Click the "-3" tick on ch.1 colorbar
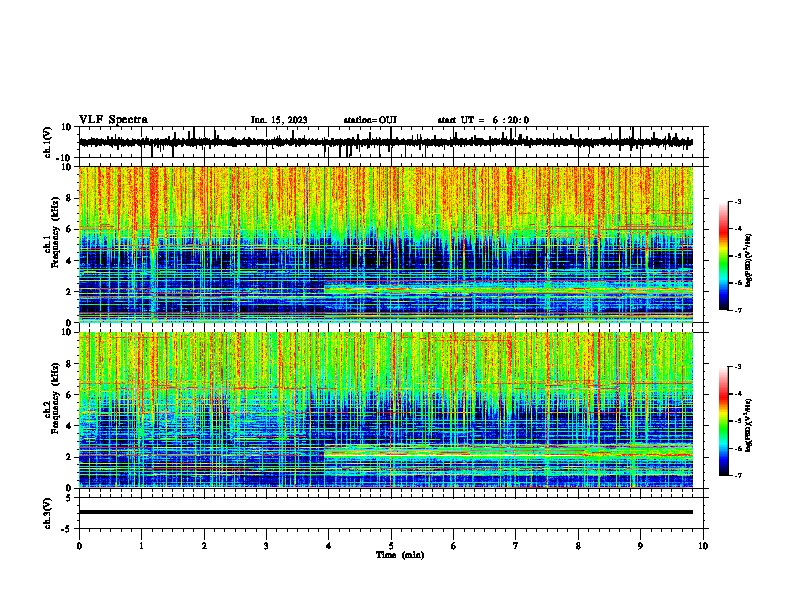This screenshot has height=612, width=792. pyautogui.click(x=738, y=201)
